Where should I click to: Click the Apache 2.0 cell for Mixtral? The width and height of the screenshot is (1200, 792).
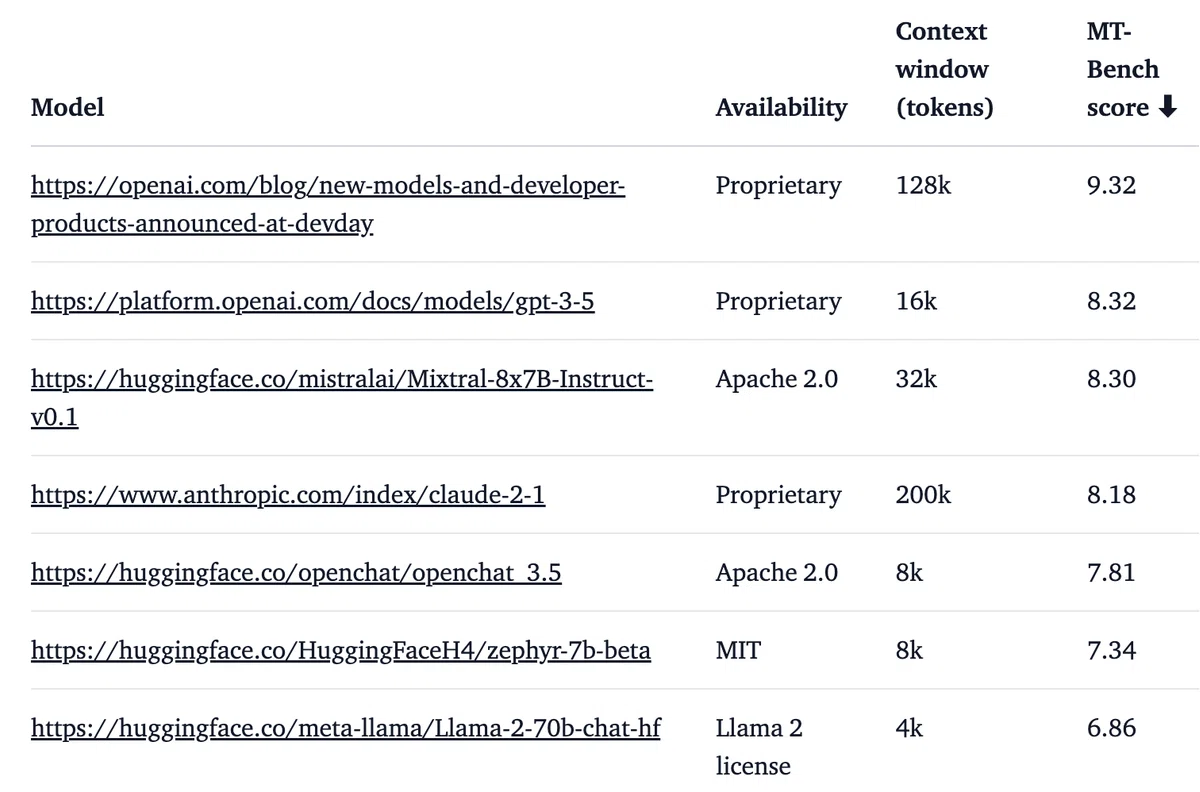click(x=777, y=378)
